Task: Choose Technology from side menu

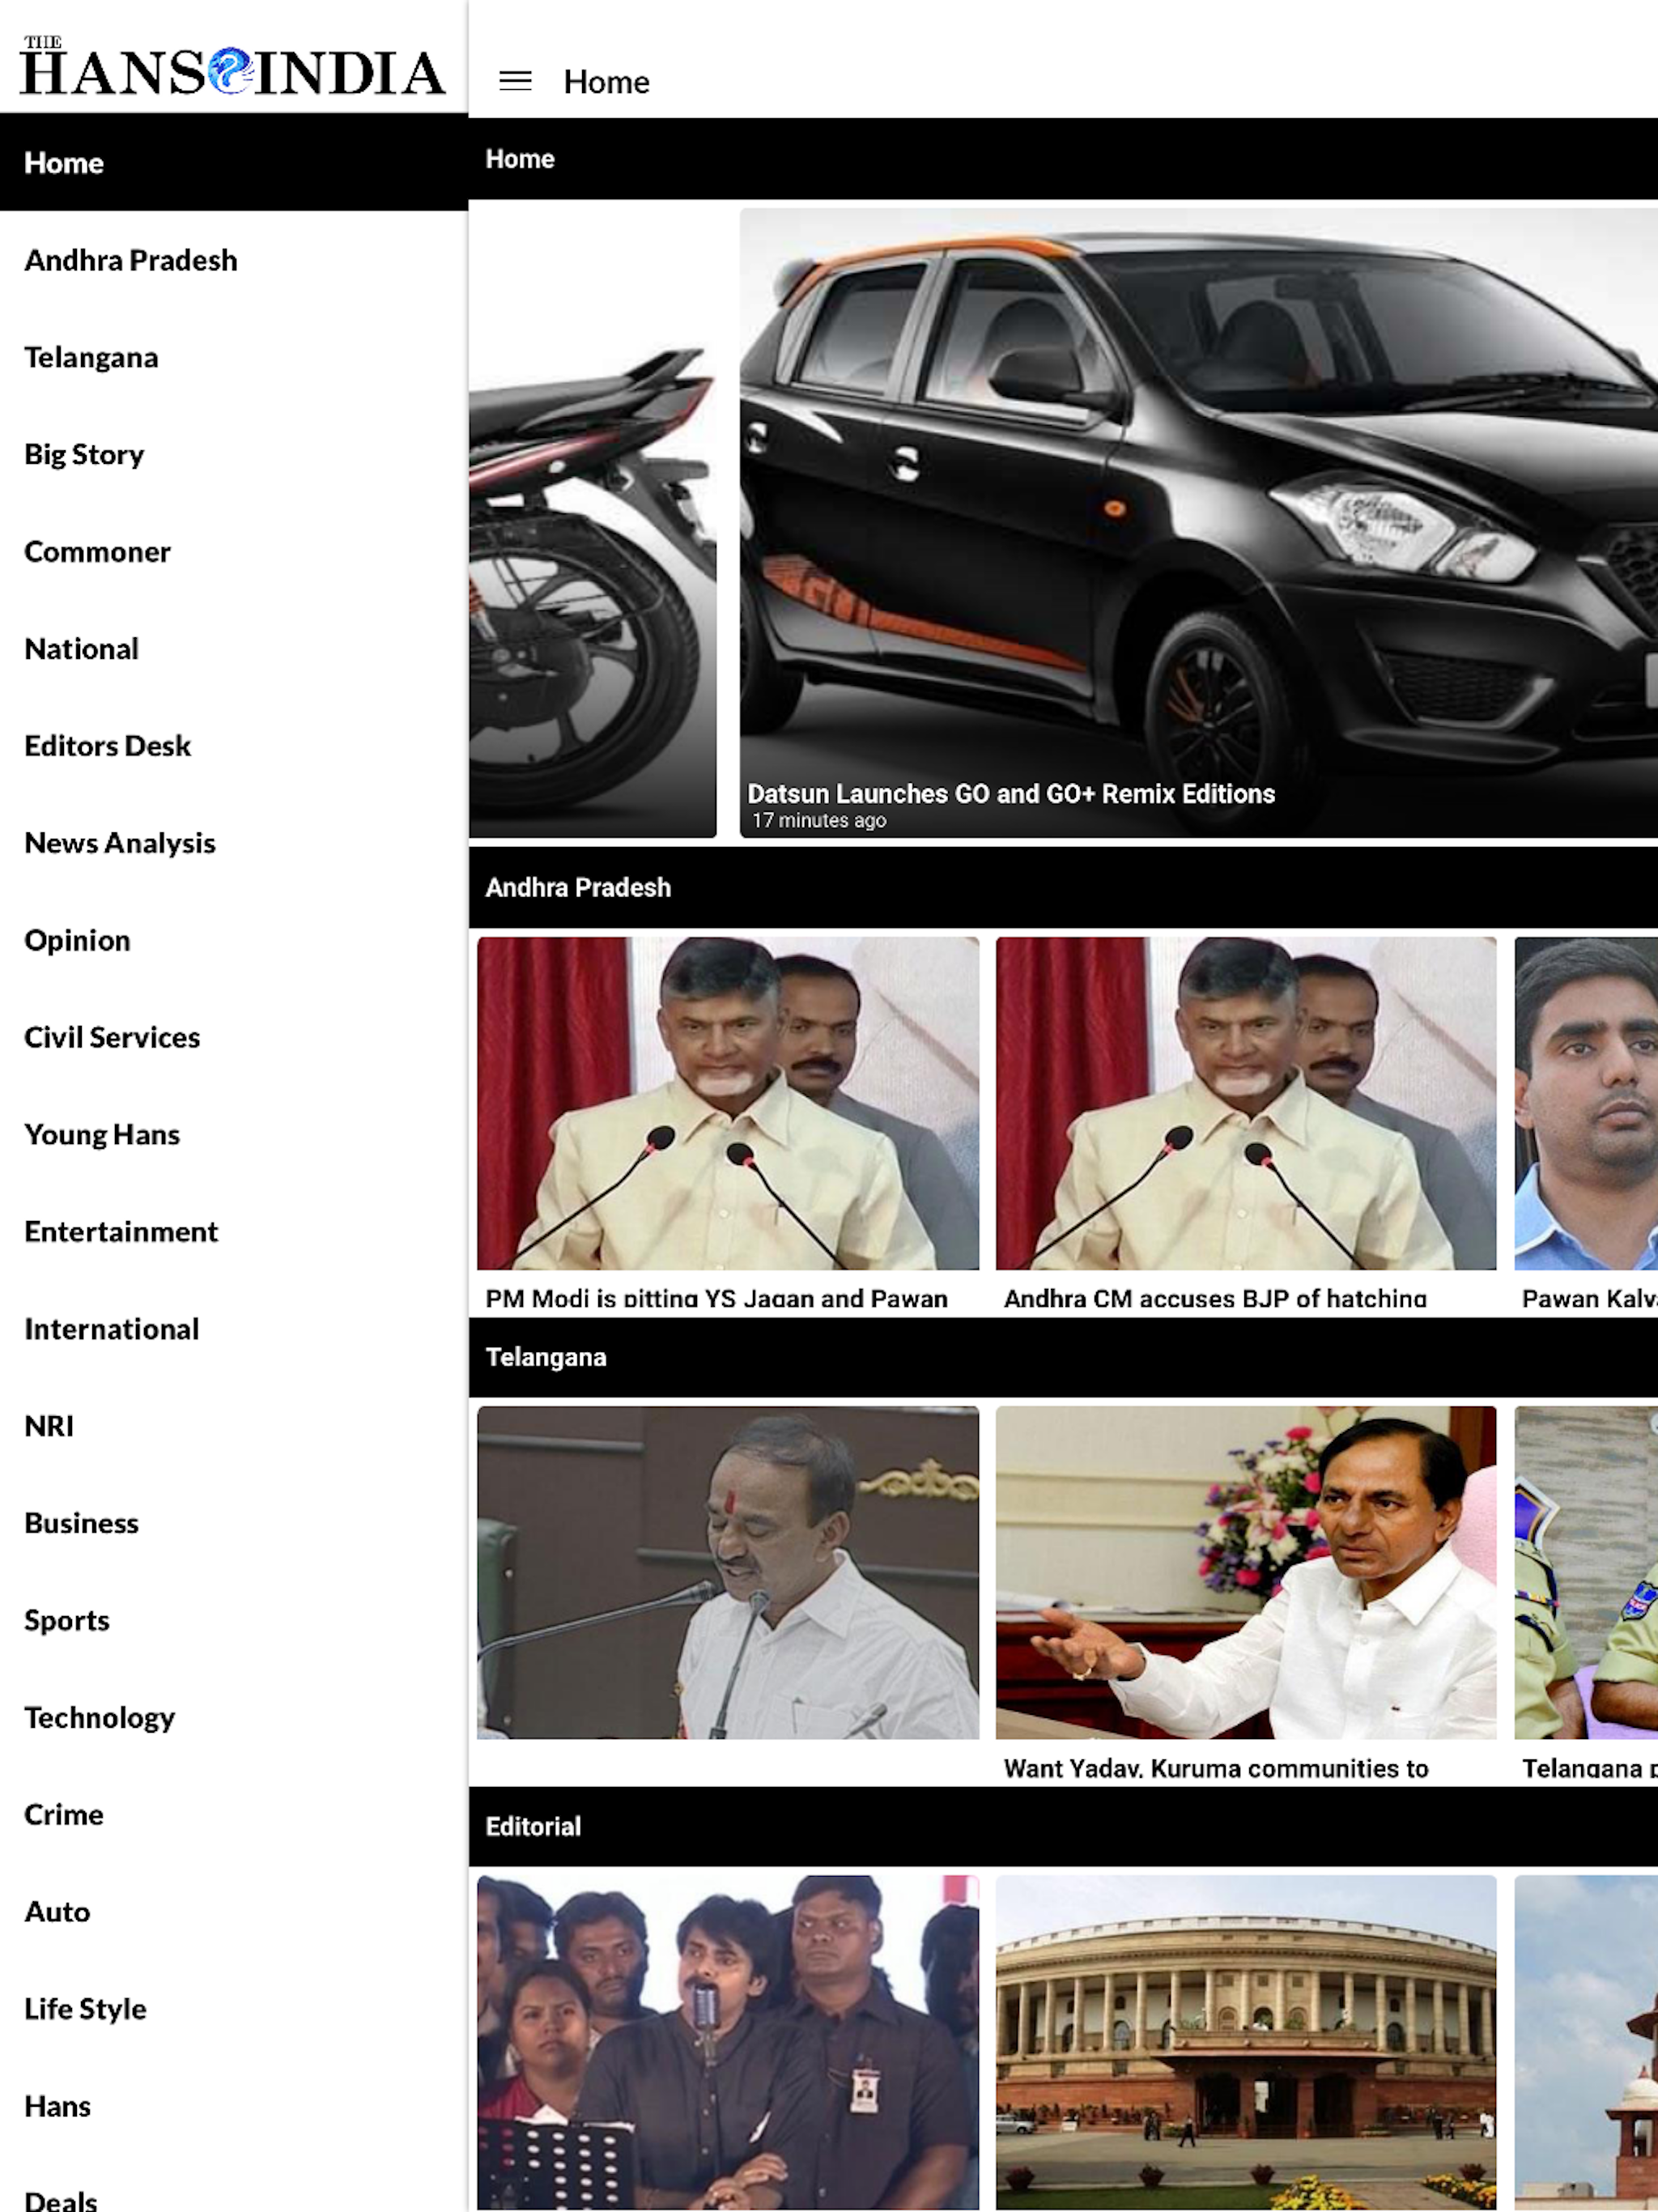Action: pos(99,1717)
